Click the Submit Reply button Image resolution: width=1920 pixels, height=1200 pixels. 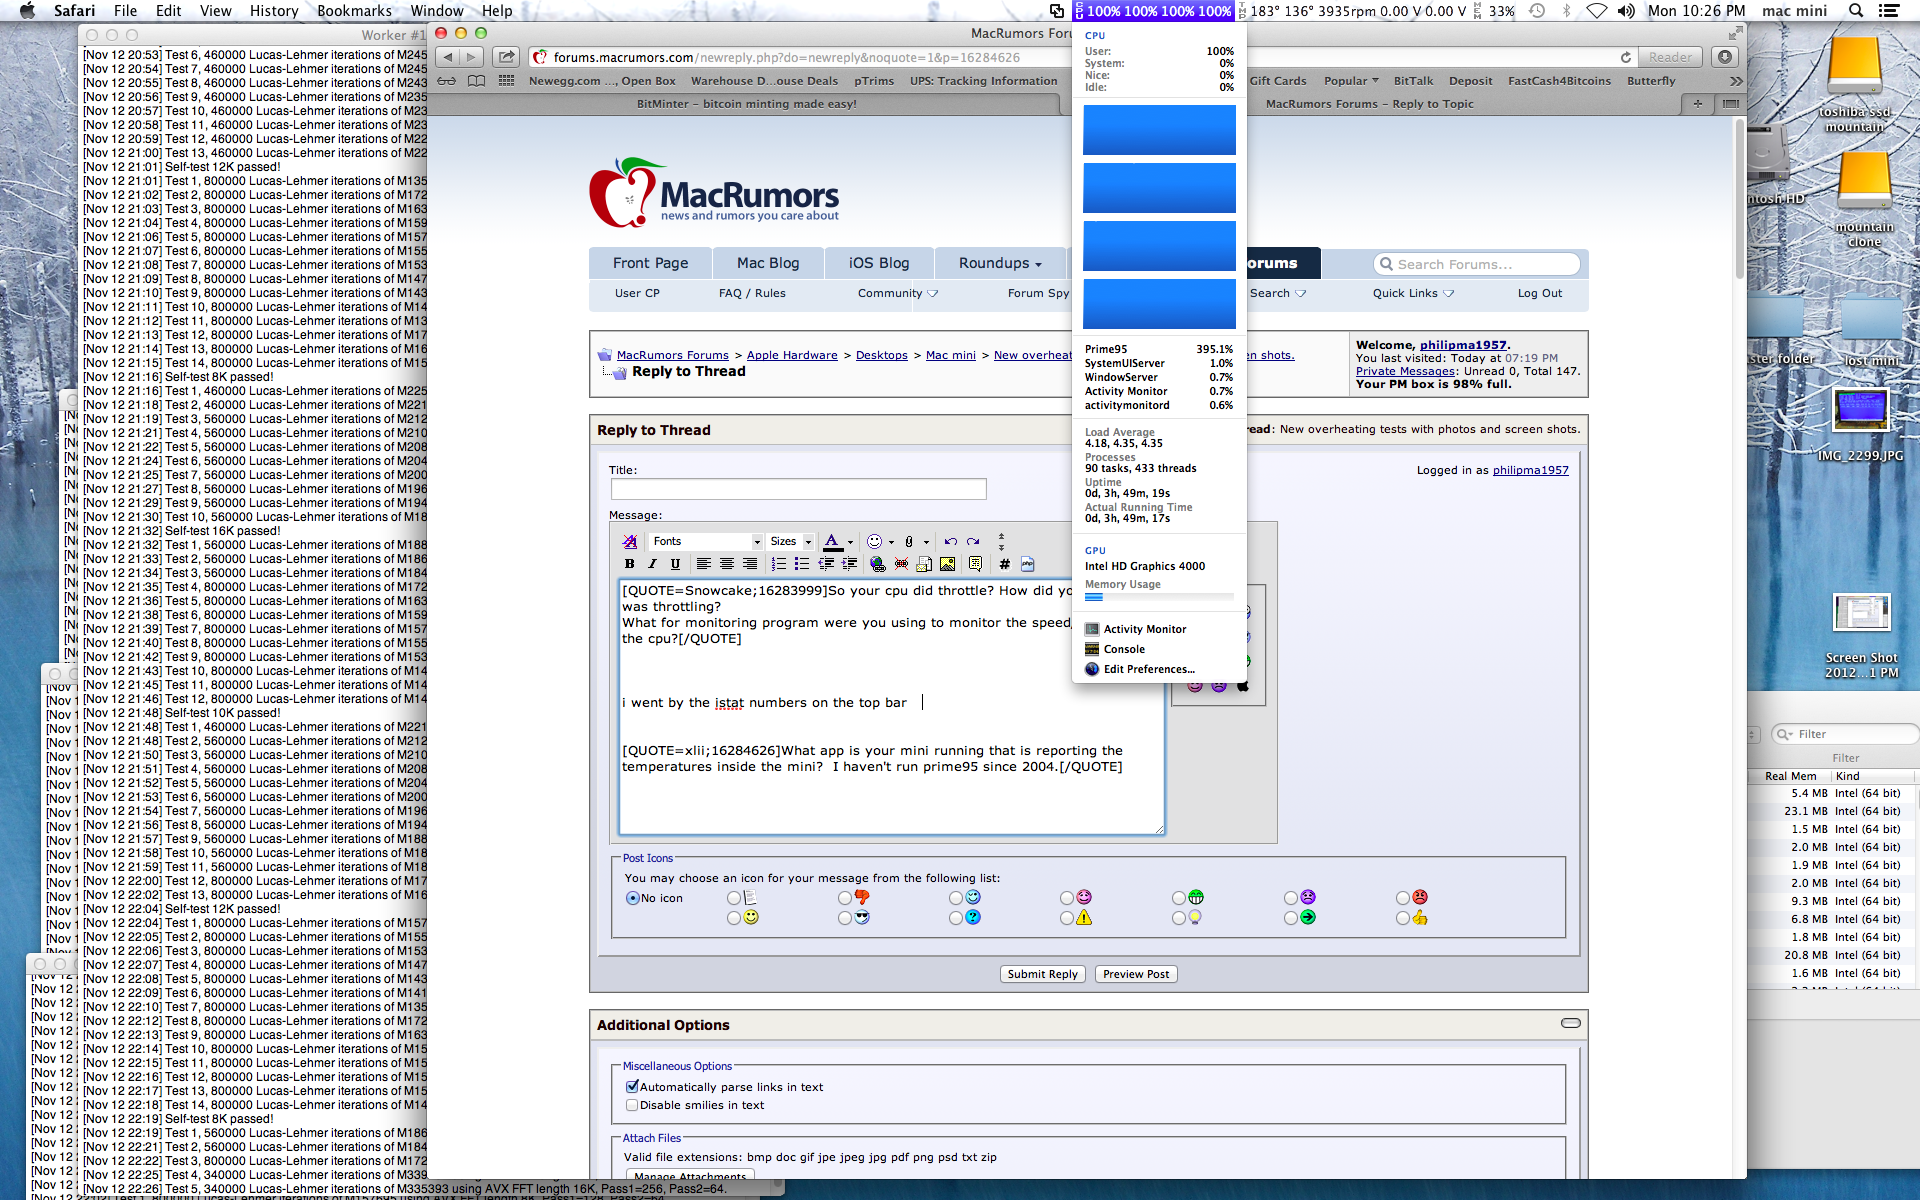point(1042,974)
